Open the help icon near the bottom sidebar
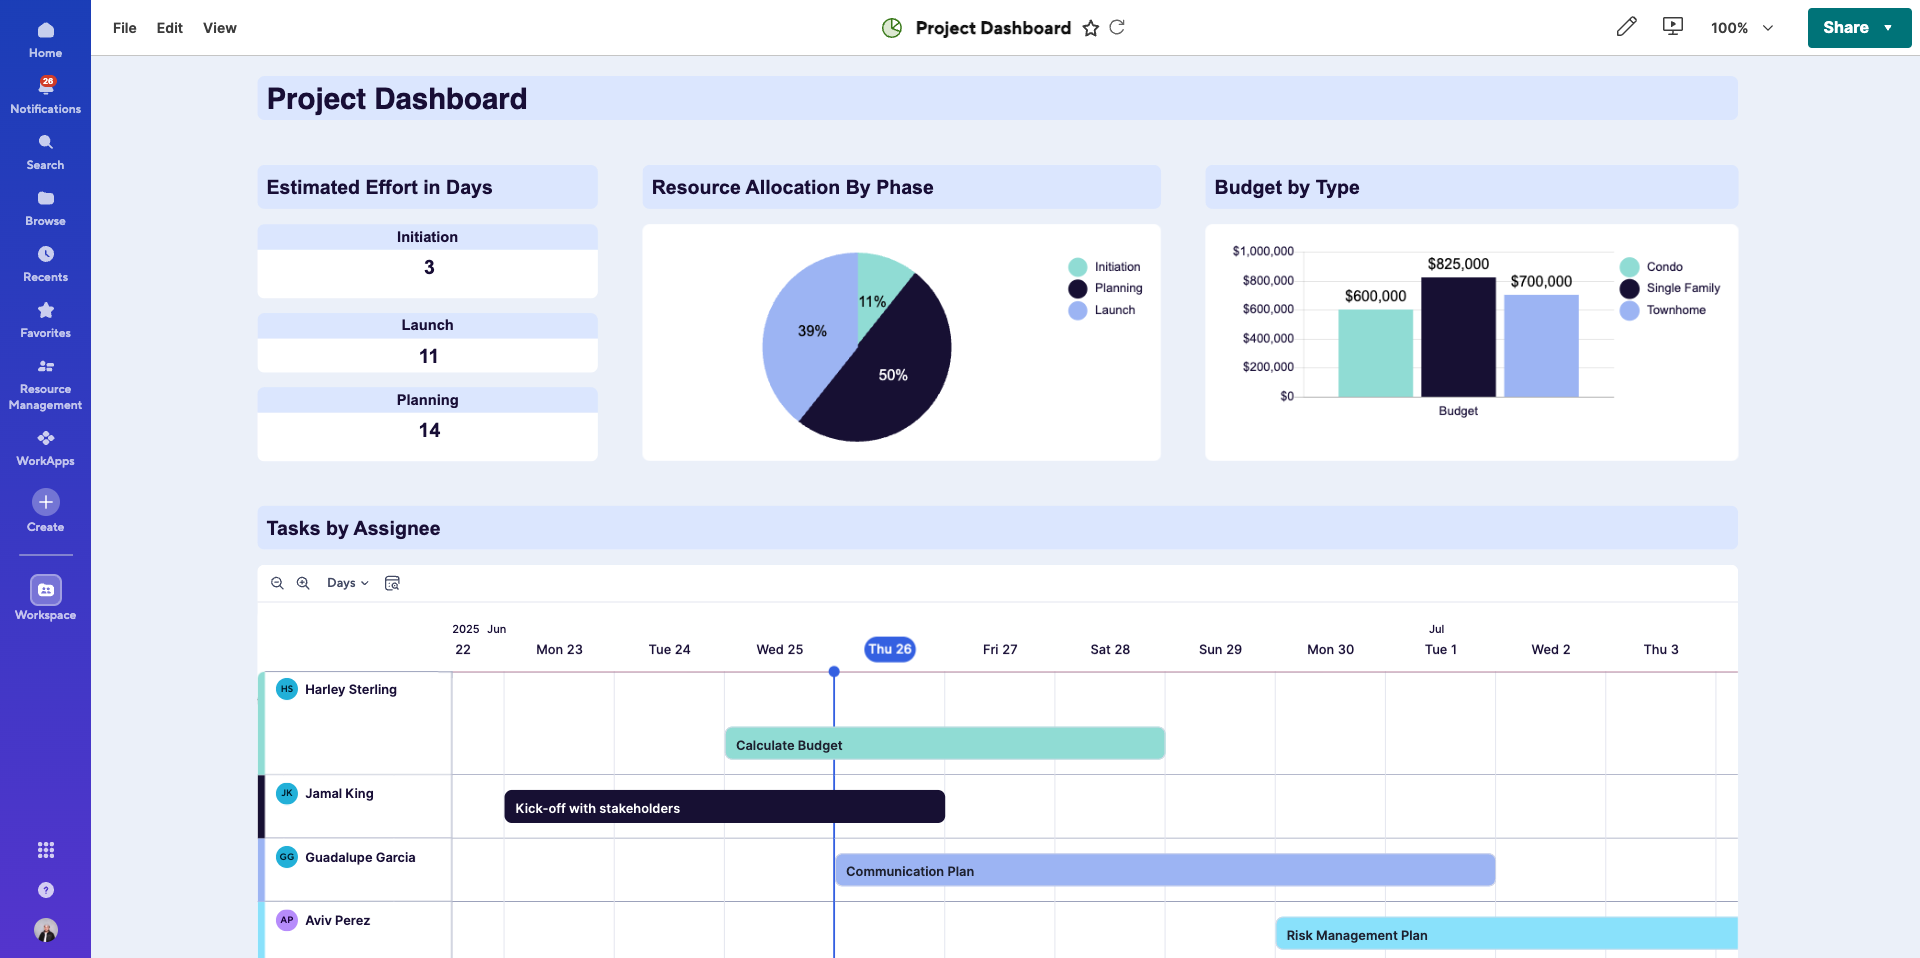 [x=46, y=890]
